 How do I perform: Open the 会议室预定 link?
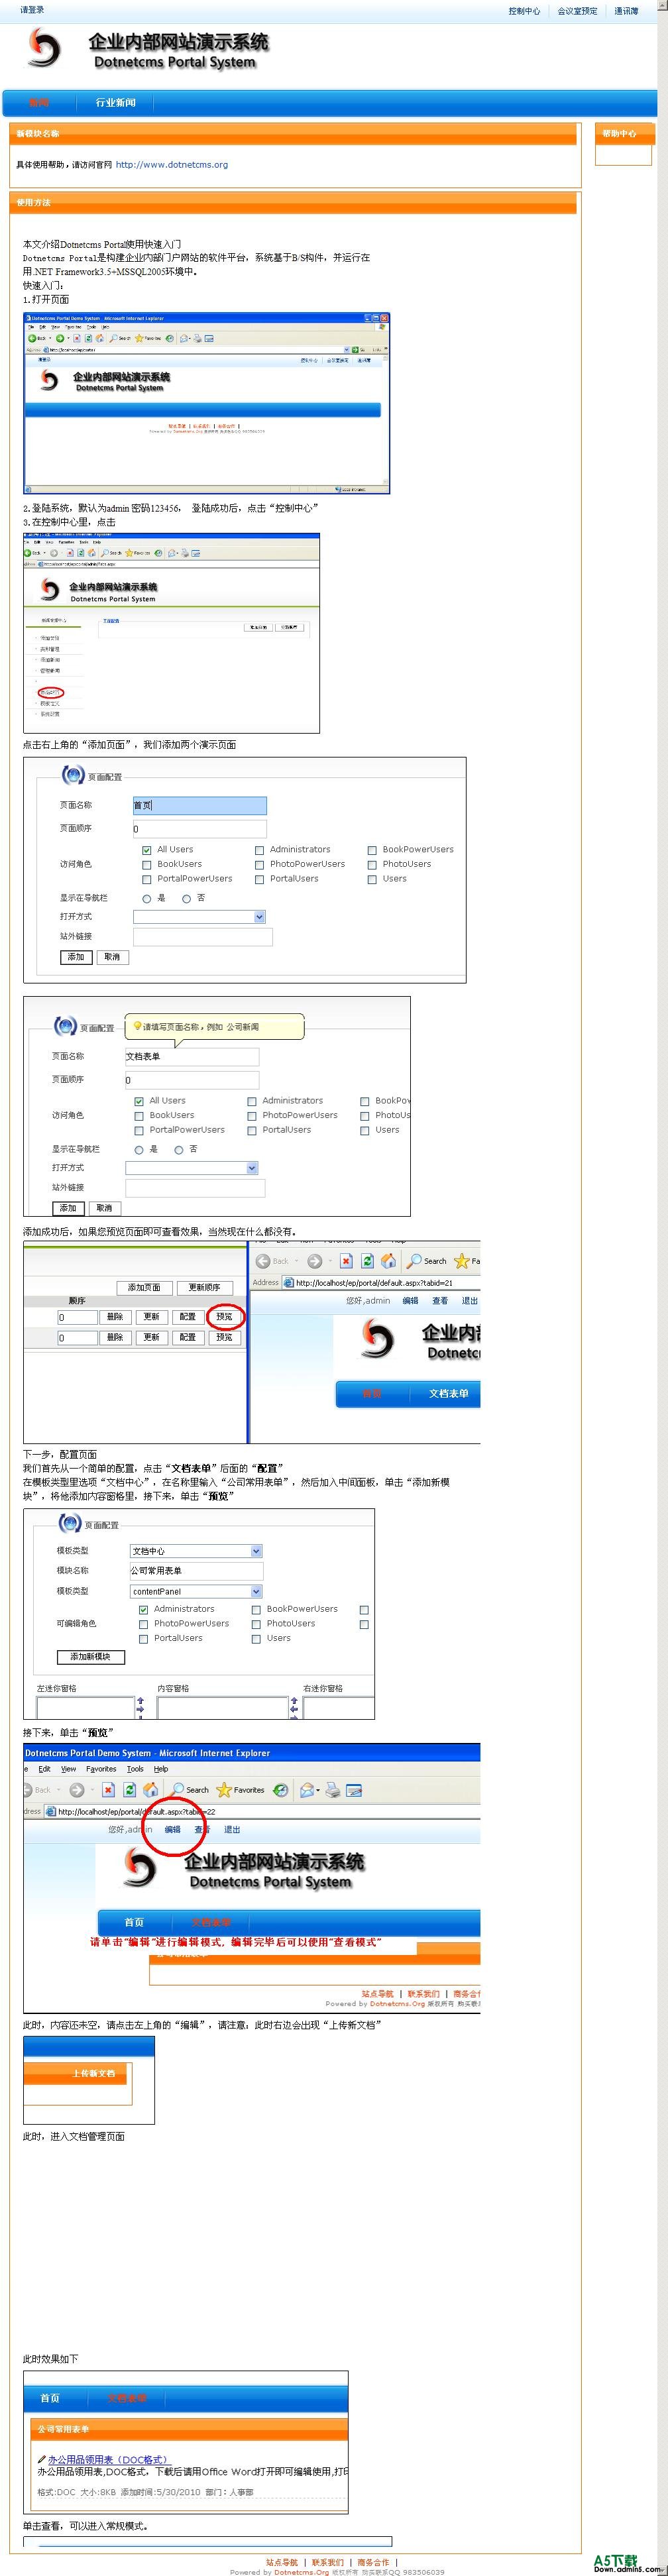(577, 11)
